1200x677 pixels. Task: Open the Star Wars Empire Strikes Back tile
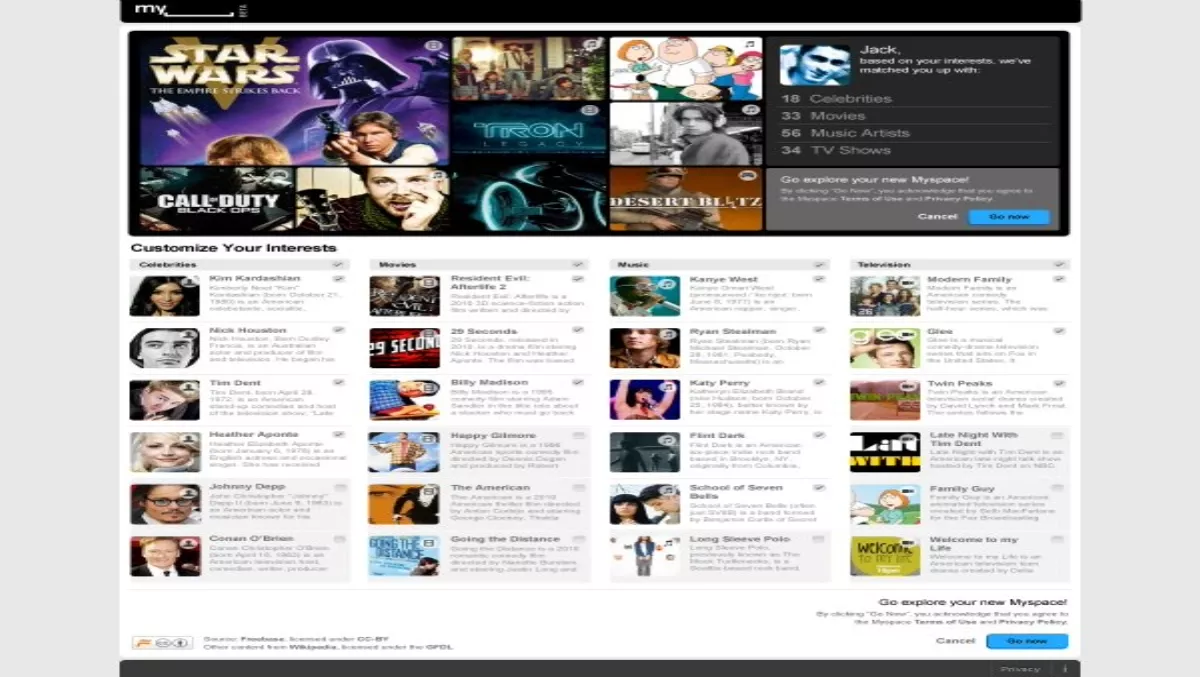click(294, 100)
